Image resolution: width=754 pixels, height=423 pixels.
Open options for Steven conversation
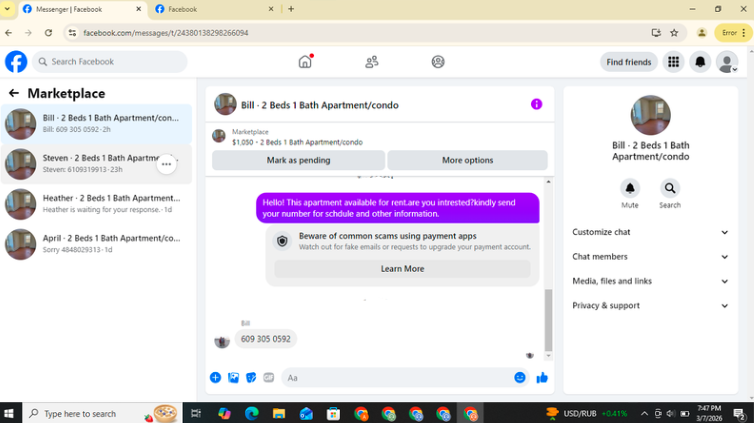click(166, 164)
